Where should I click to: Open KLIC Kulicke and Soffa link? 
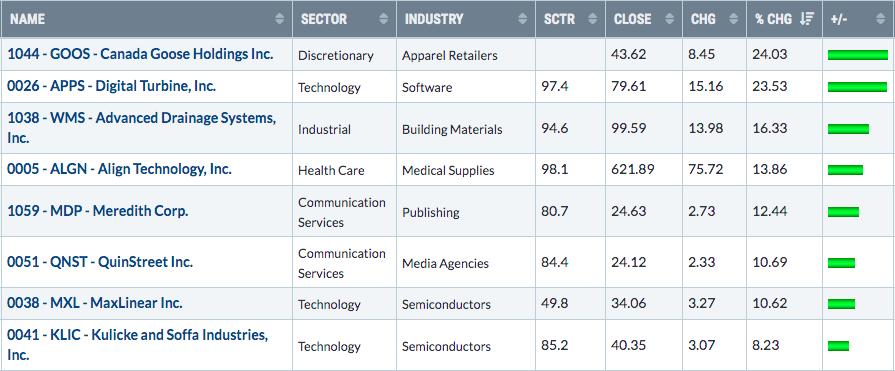point(138,344)
